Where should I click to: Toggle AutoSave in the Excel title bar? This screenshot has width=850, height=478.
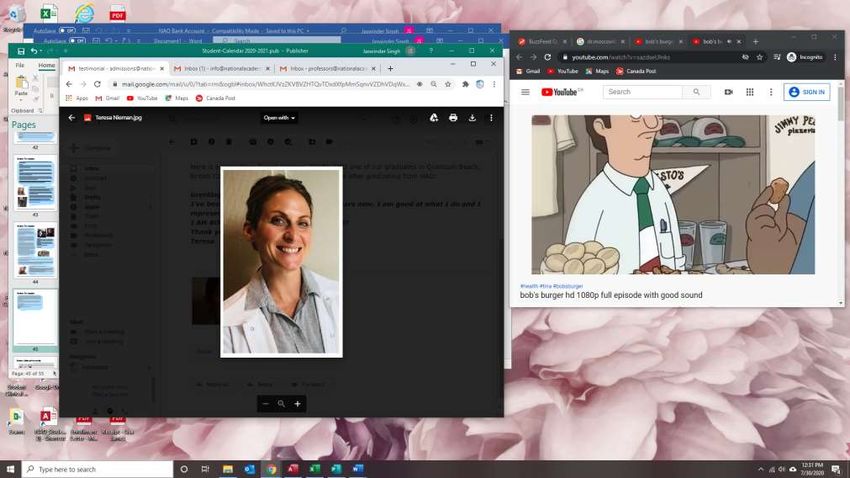click(67, 31)
